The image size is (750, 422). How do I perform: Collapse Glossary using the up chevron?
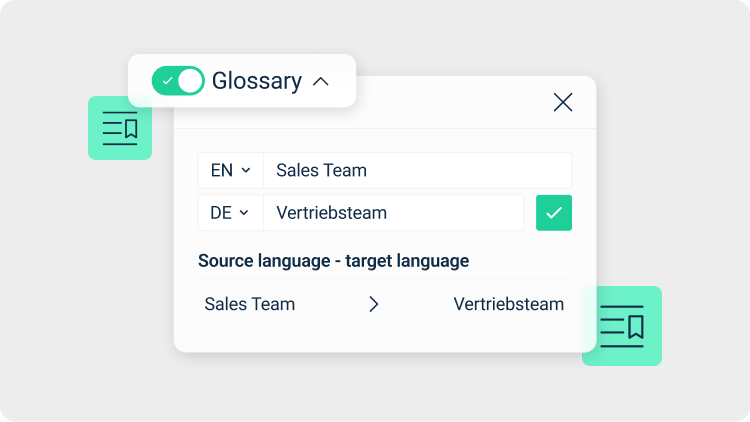click(320, 81)
